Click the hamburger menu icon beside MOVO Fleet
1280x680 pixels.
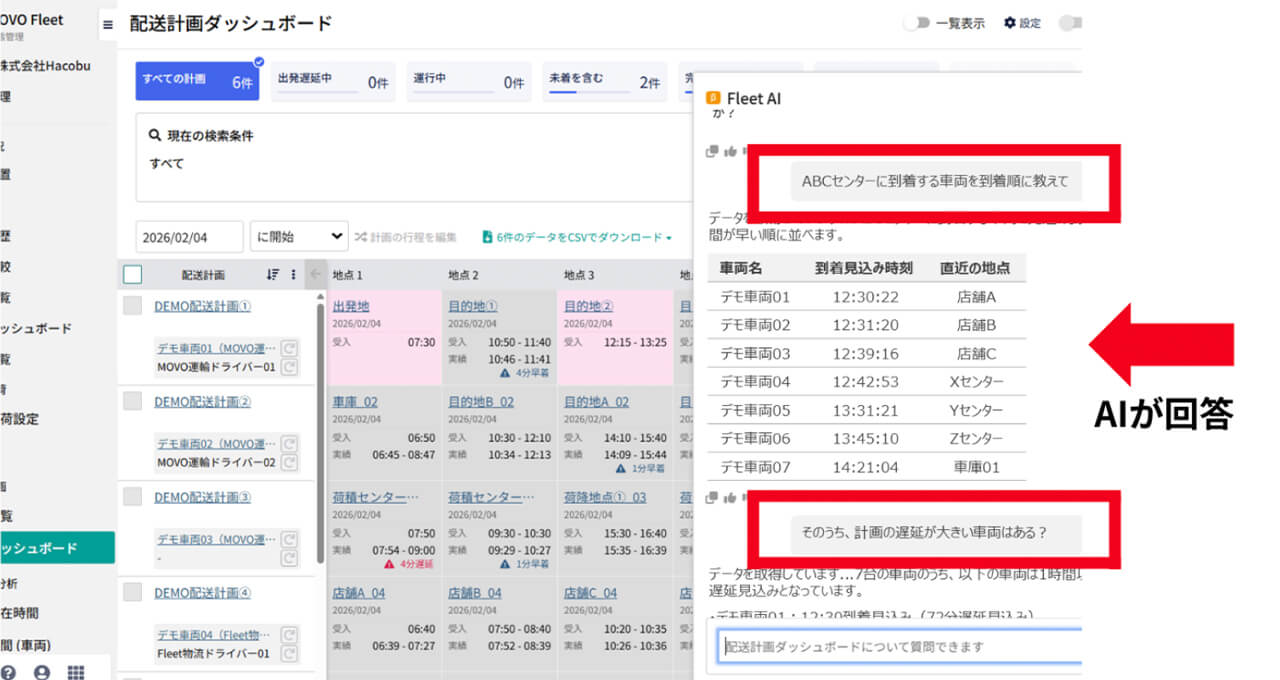click(x=108, y=25)
